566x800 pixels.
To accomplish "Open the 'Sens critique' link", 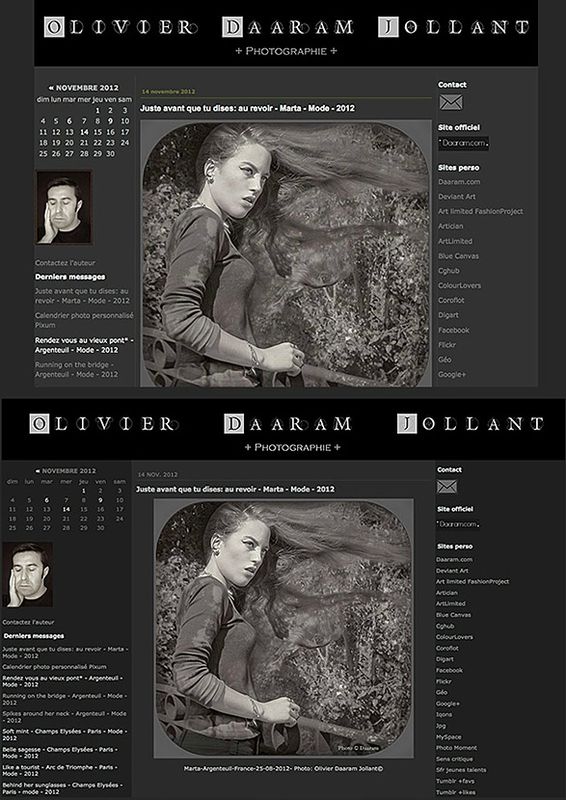I will tap(454, 759).
